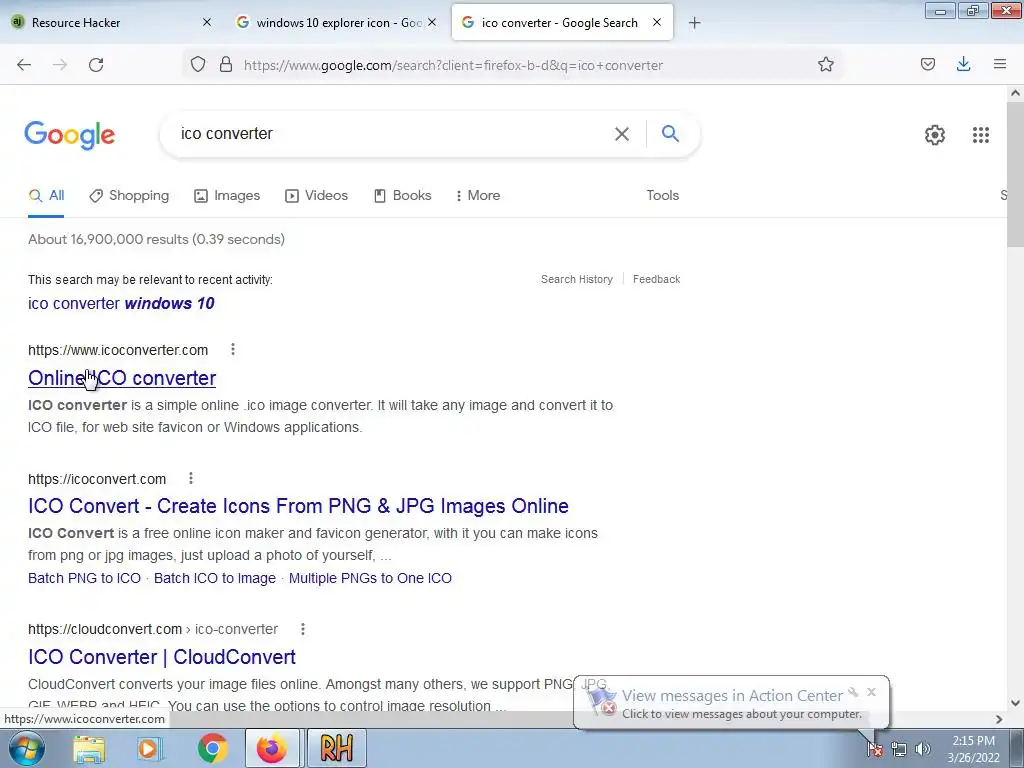Click suggestion ico converter windows 10
The image size is (1024, 768).
[121, 304]
